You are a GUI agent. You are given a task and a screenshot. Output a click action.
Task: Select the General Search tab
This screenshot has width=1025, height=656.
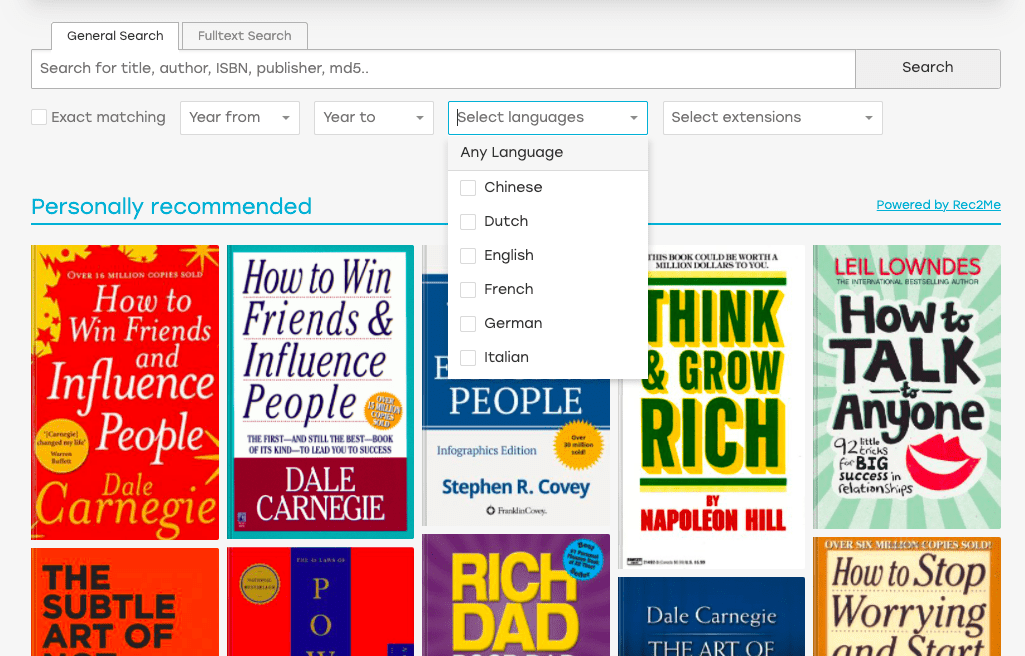click(115, 36)
